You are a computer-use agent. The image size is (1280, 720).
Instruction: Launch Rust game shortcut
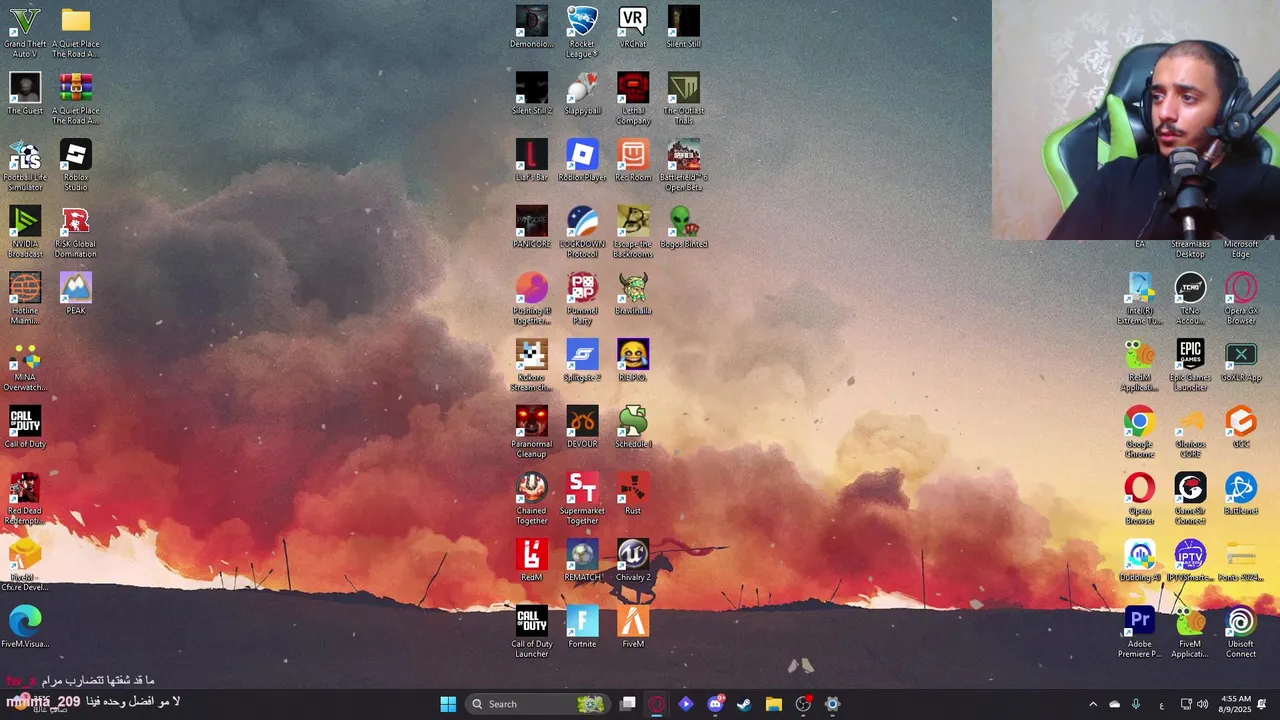coord(633,493)
